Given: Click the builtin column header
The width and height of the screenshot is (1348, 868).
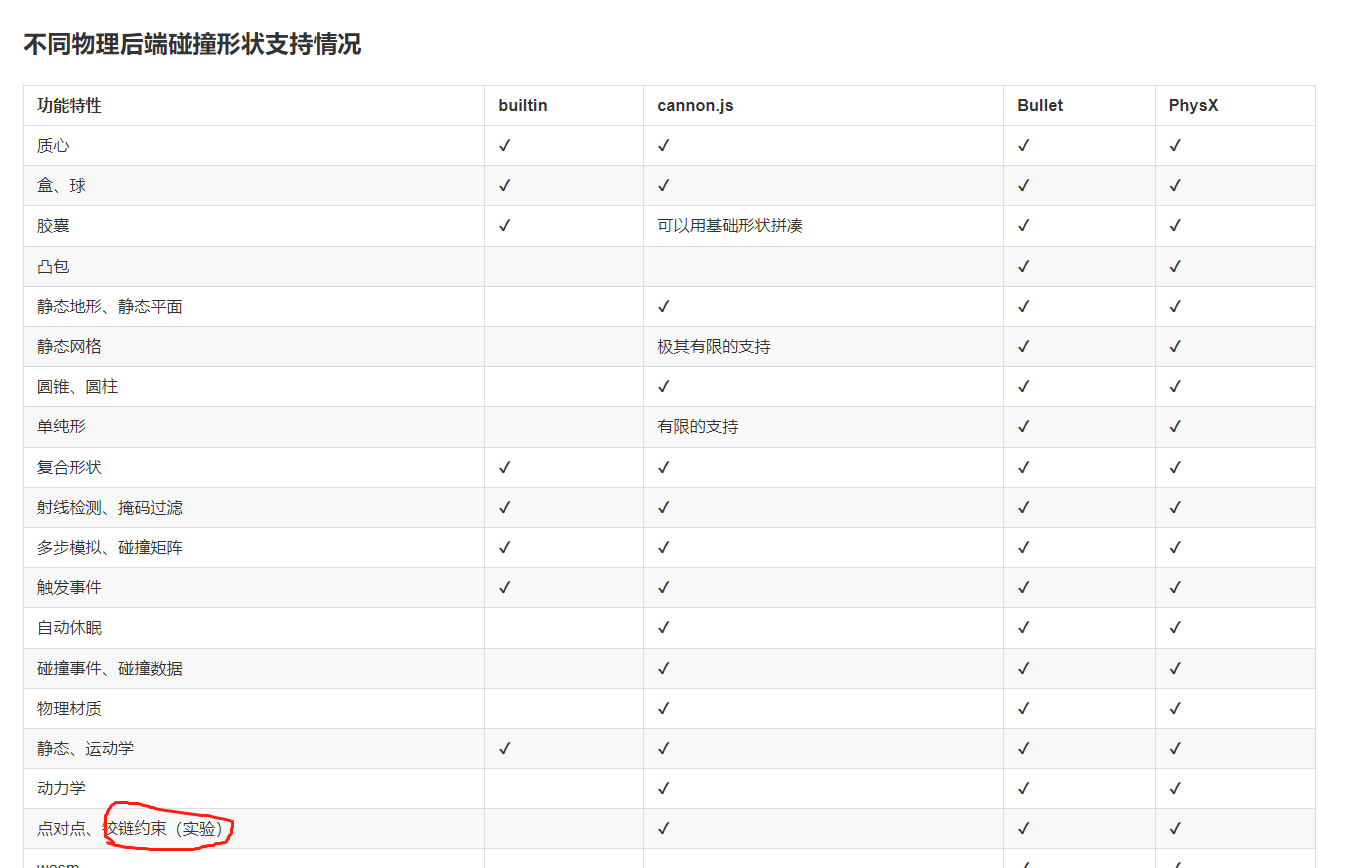Looking at the screenshot, I should pyautogui.click(x=523, y=105).
